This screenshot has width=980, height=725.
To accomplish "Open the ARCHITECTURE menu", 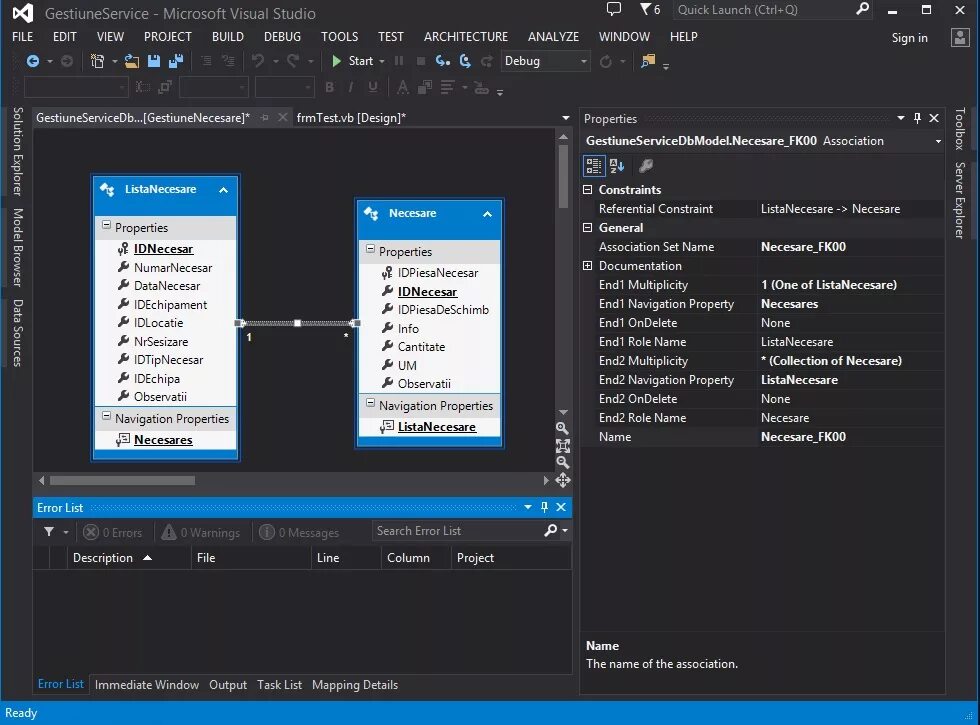I will click(466, 37).
